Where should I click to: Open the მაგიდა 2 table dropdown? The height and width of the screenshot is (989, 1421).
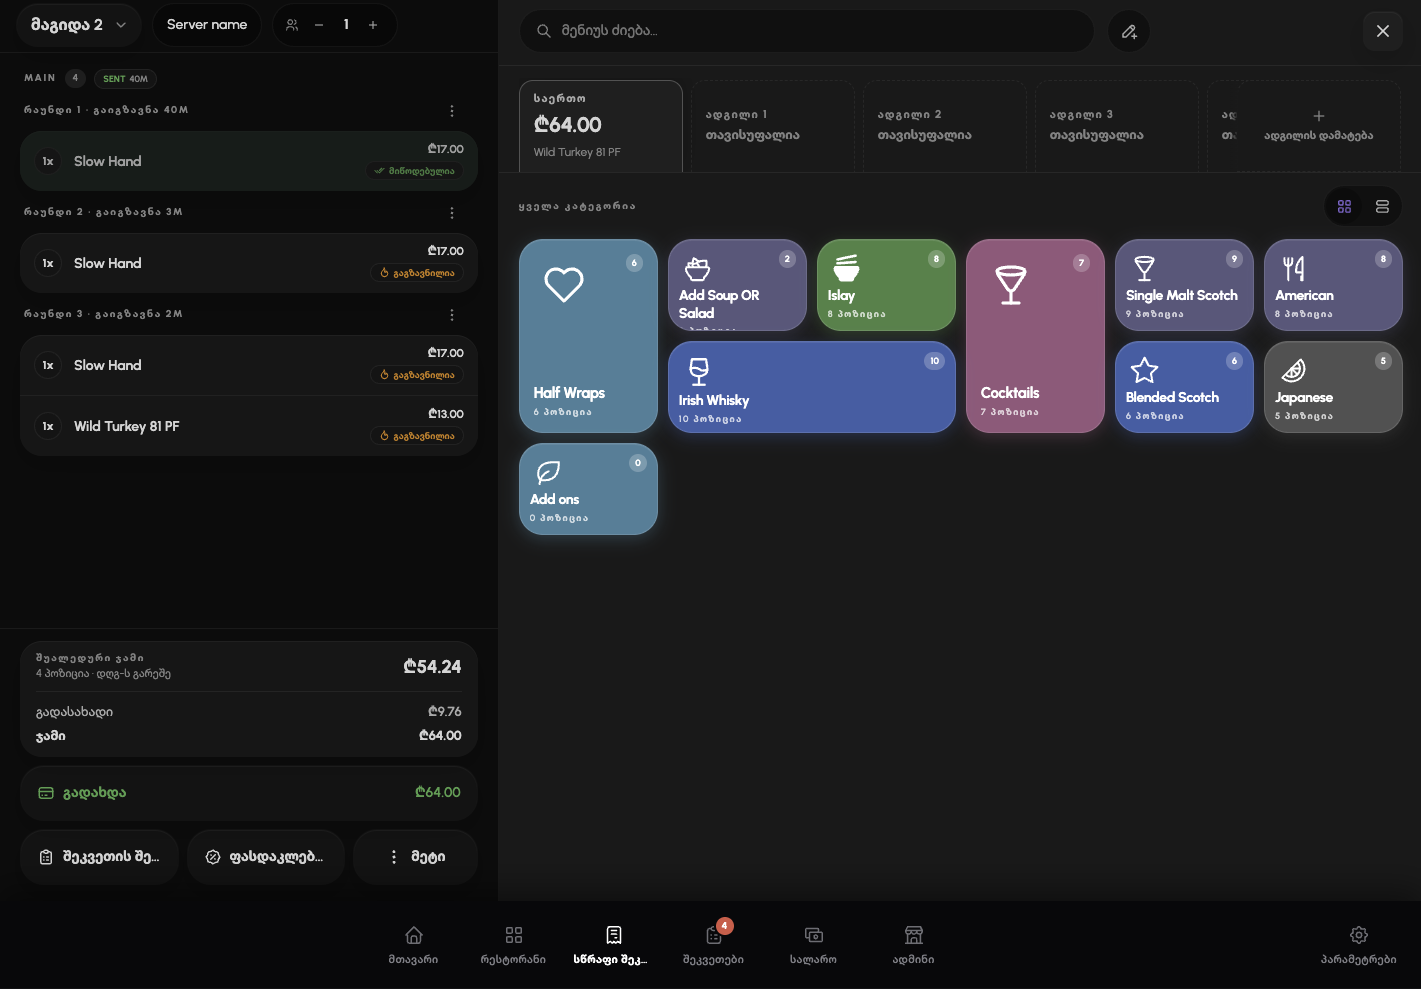(x=79, y=25)
